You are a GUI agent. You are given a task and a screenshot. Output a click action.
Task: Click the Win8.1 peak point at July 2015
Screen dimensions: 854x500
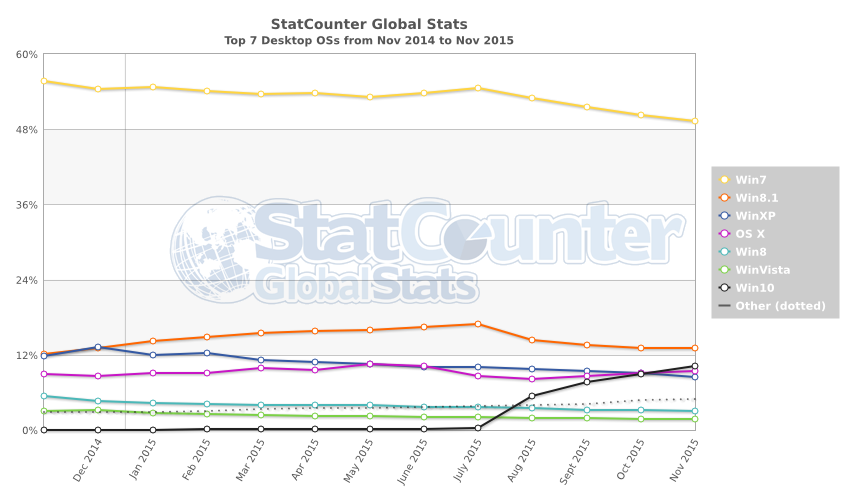[x=478, y=324]
